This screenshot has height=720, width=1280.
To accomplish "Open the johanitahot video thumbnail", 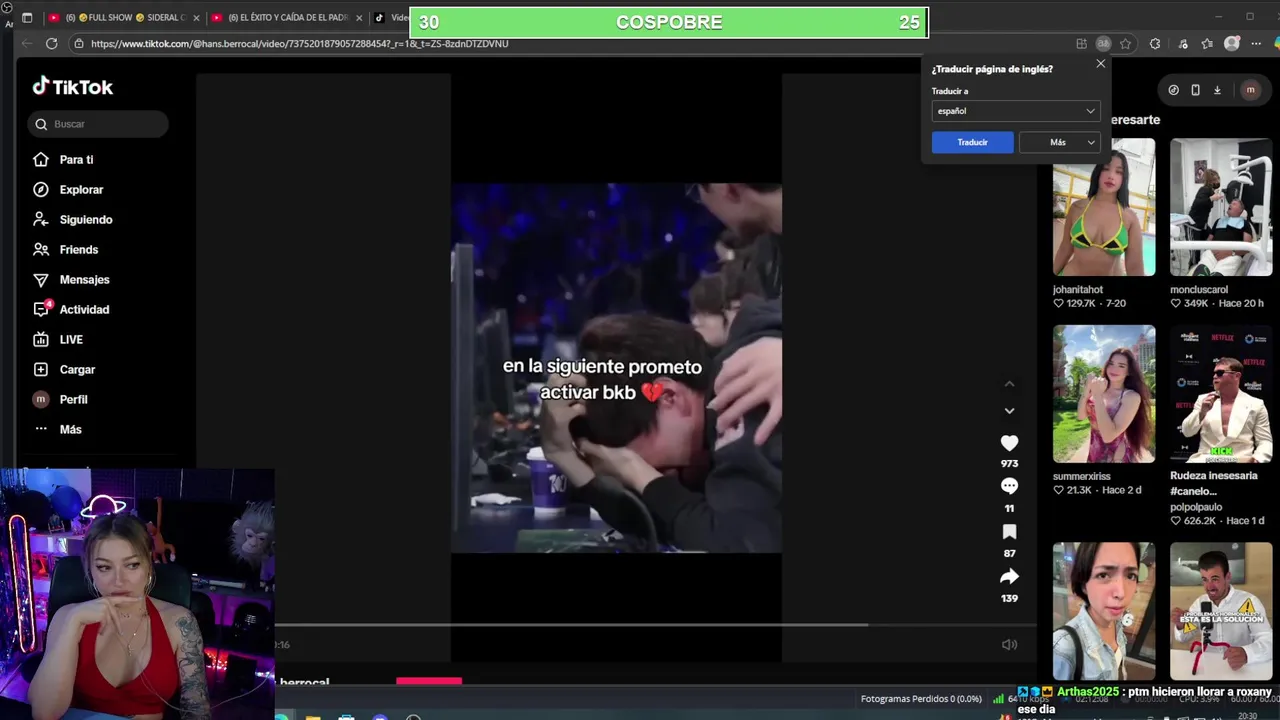I will pyautogui.click(x=1104, y=207).
